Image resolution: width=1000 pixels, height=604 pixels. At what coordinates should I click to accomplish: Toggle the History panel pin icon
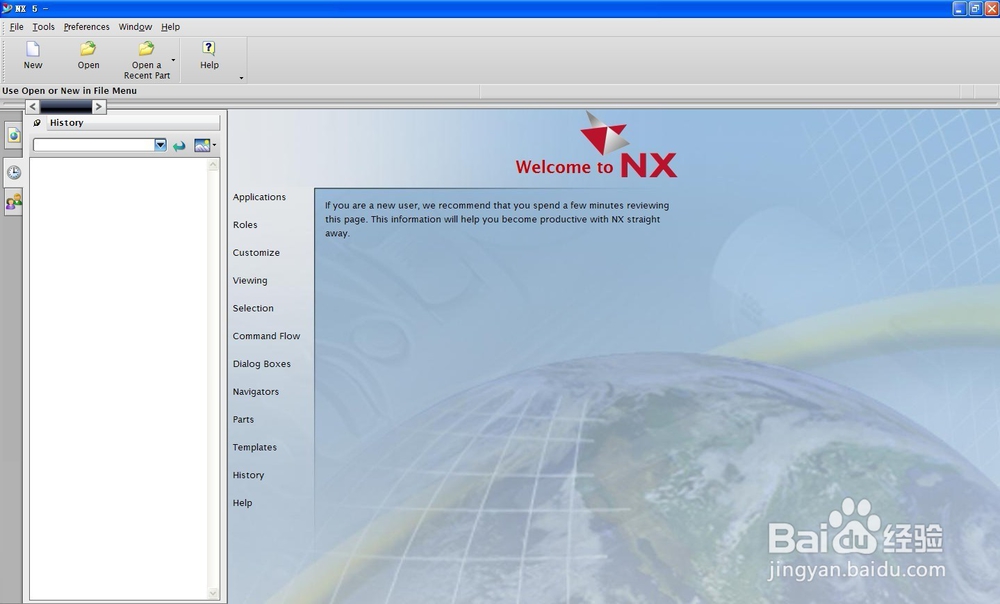(37, 122)
